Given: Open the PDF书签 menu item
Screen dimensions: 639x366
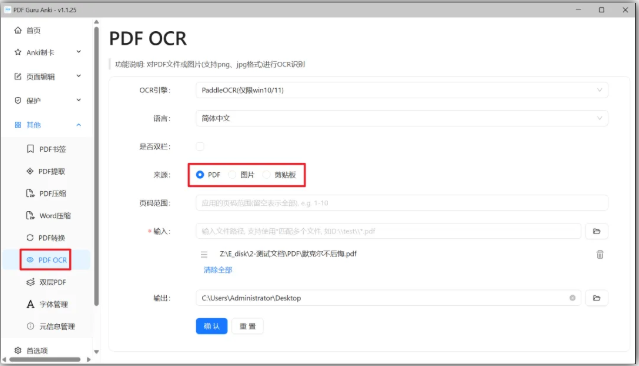Looking at the screenshot, I should coord(53,149).
